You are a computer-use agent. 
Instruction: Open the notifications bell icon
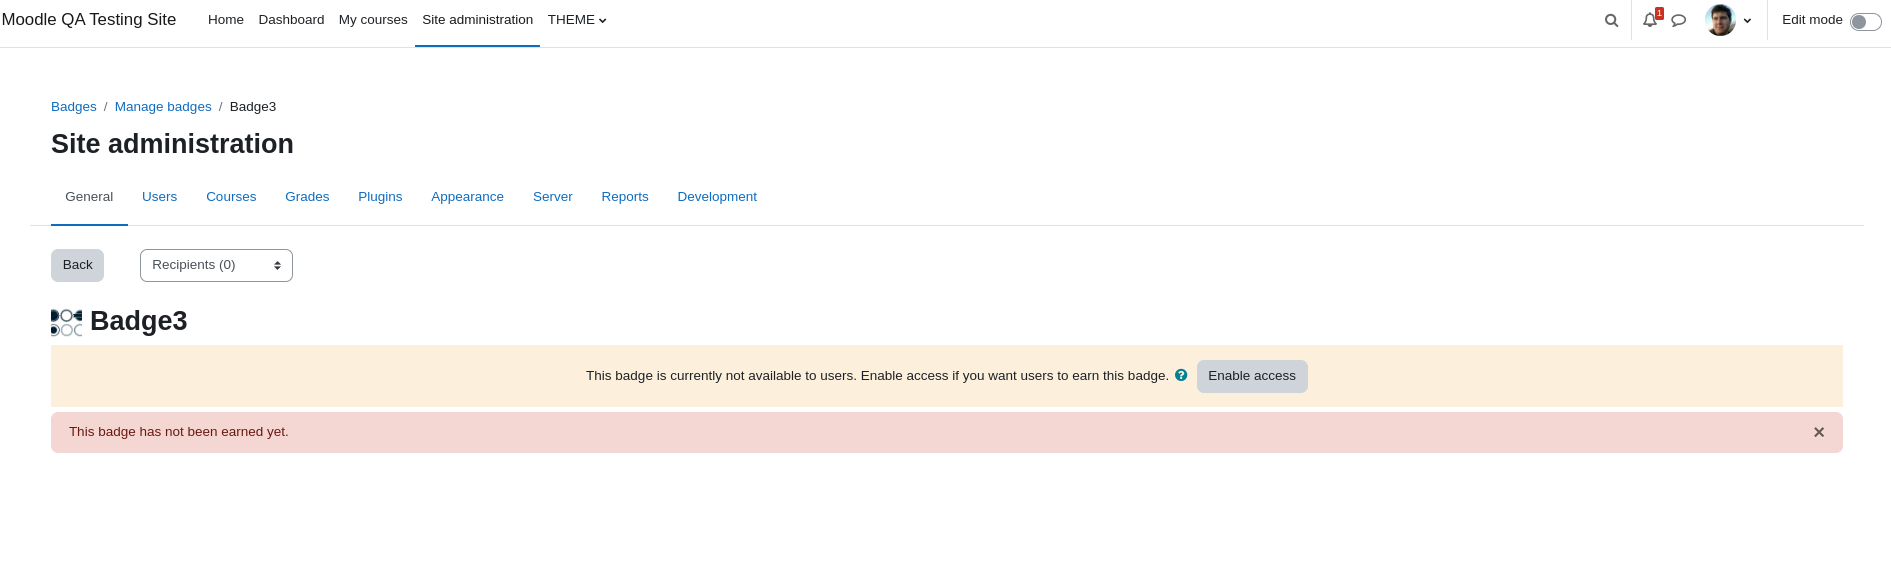pyautogui.click(x=1650, y=20)
